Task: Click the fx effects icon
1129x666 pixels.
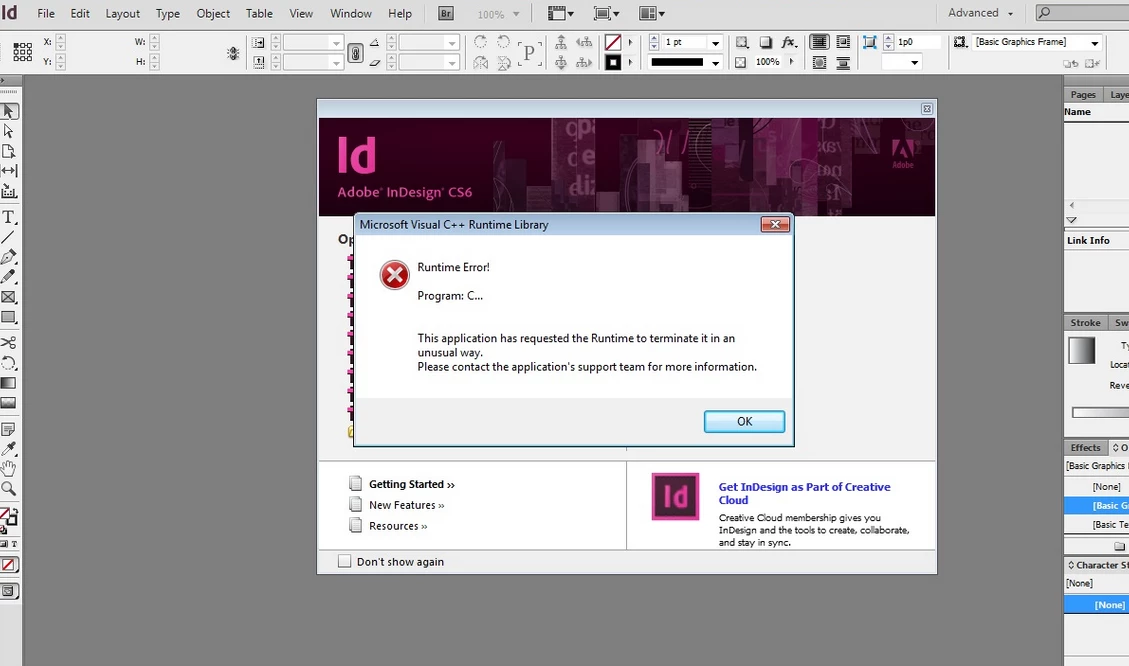Action: (x=789, y=42)
